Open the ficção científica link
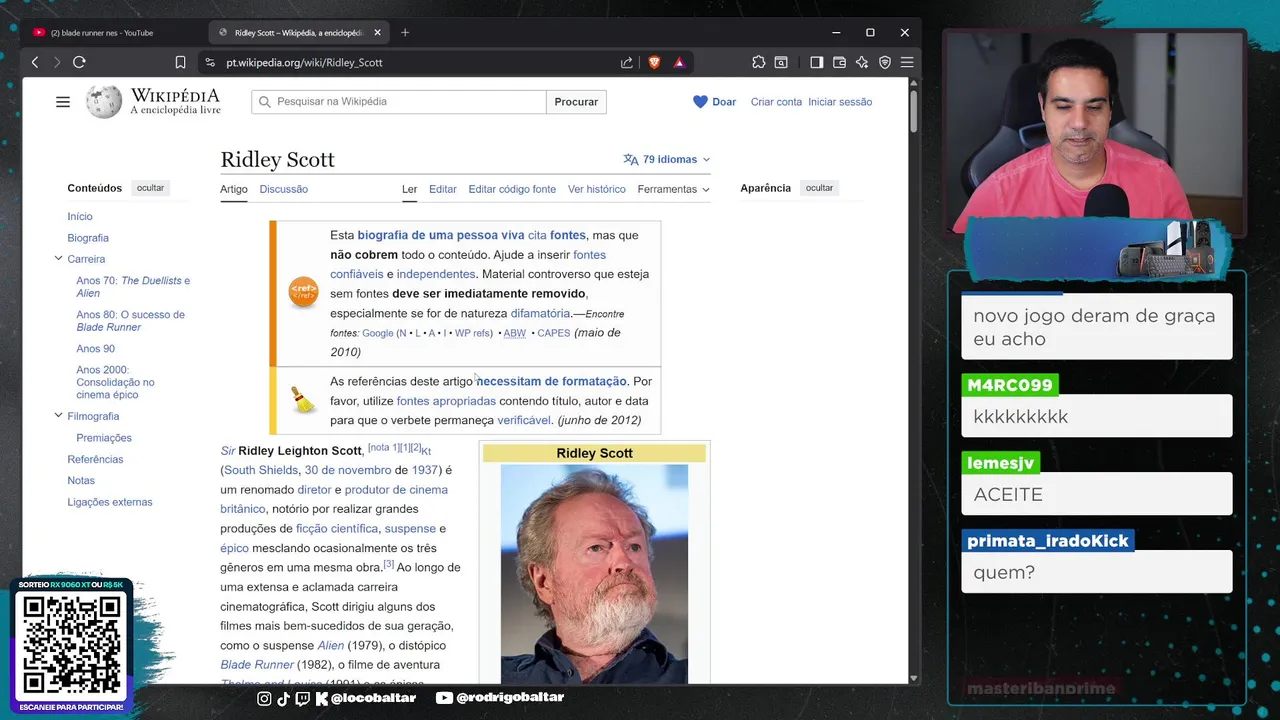Image resolution: width=1280 pixels, height=720 pixels. (x=337, y=528)
